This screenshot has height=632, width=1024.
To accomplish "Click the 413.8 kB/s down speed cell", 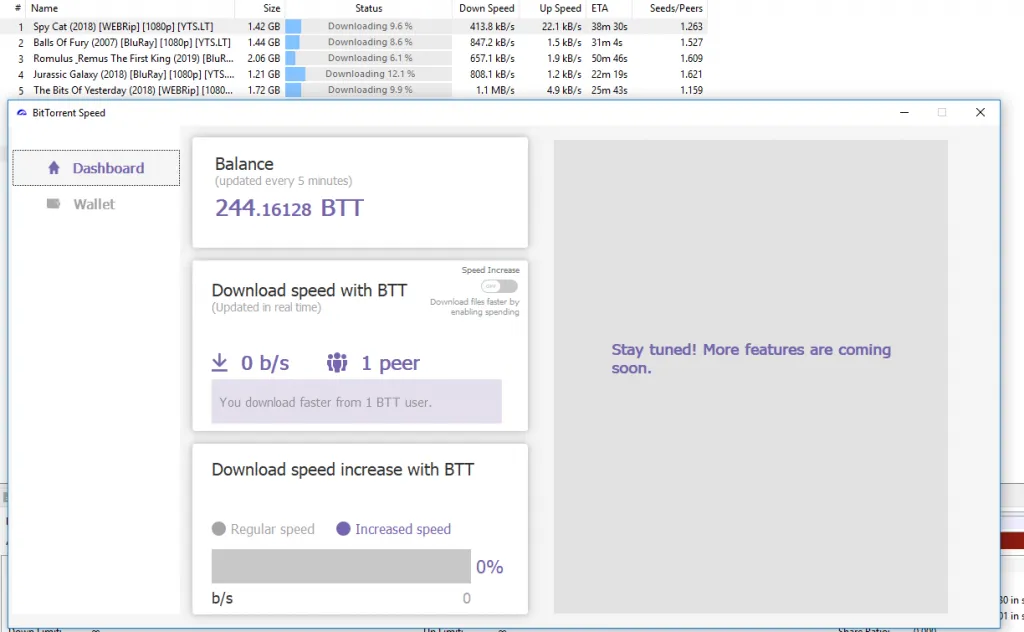I will point(492,26).
